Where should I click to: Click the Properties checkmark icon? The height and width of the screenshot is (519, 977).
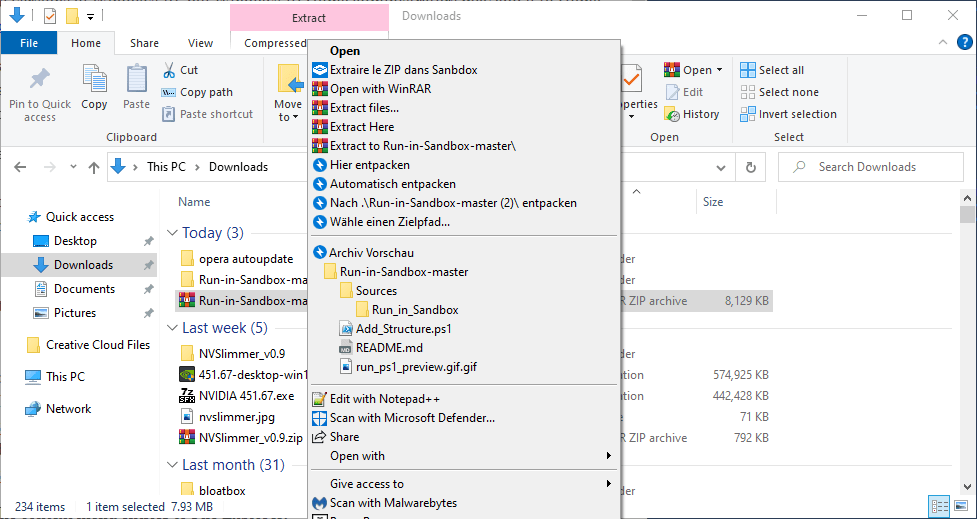click(x=631, y=79)
